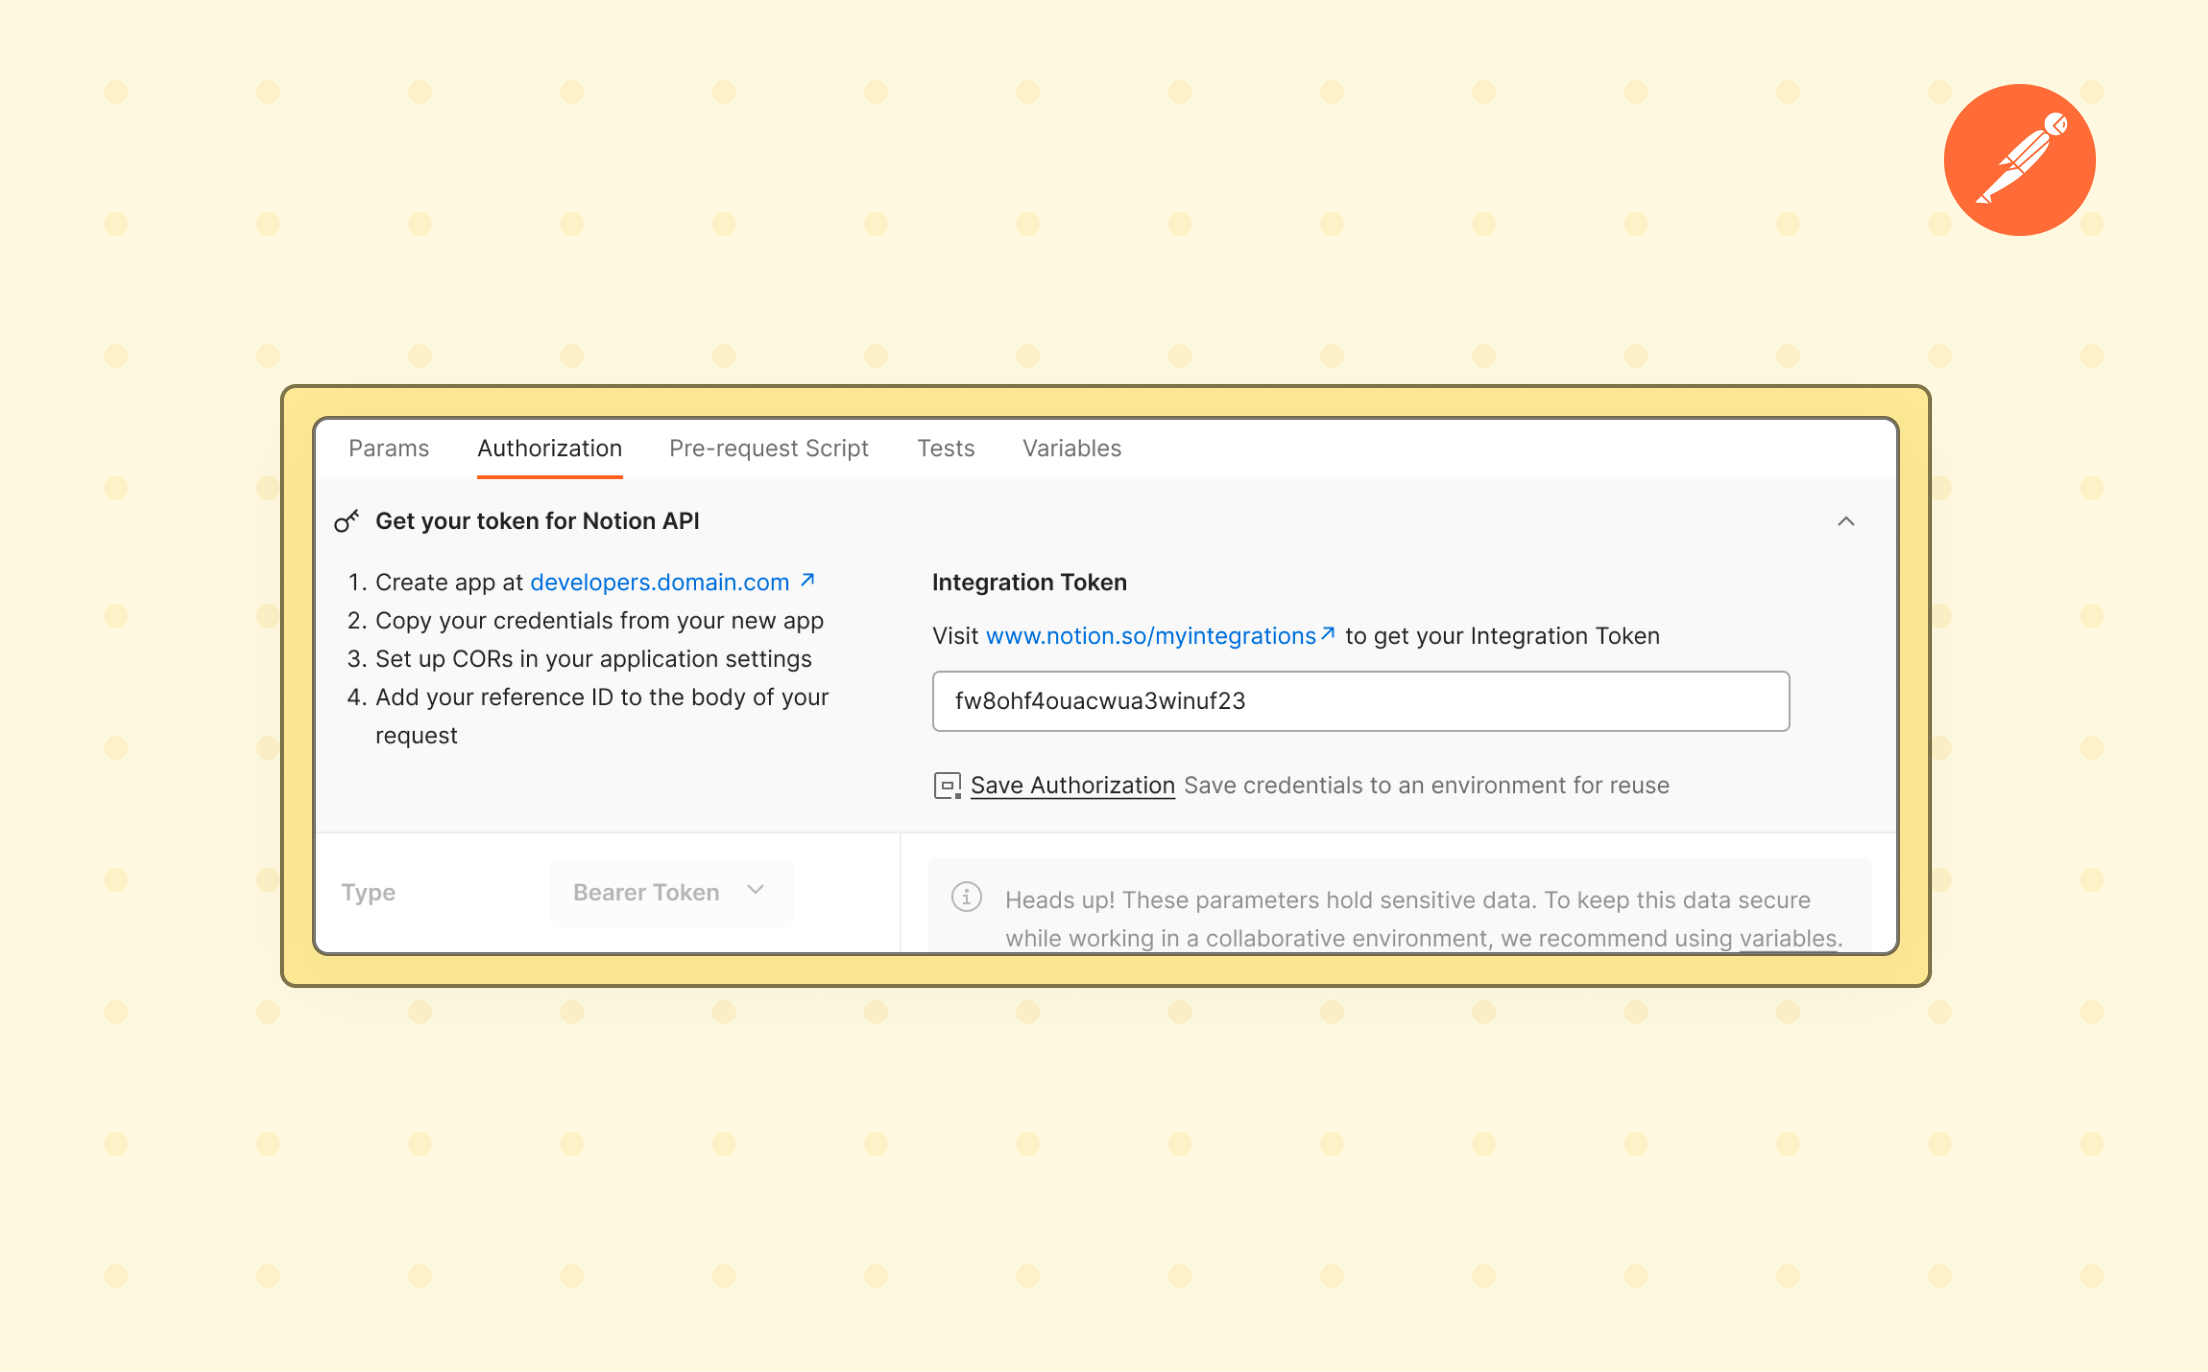
Task: Open the developers.domain.com link
Action: 660,582
